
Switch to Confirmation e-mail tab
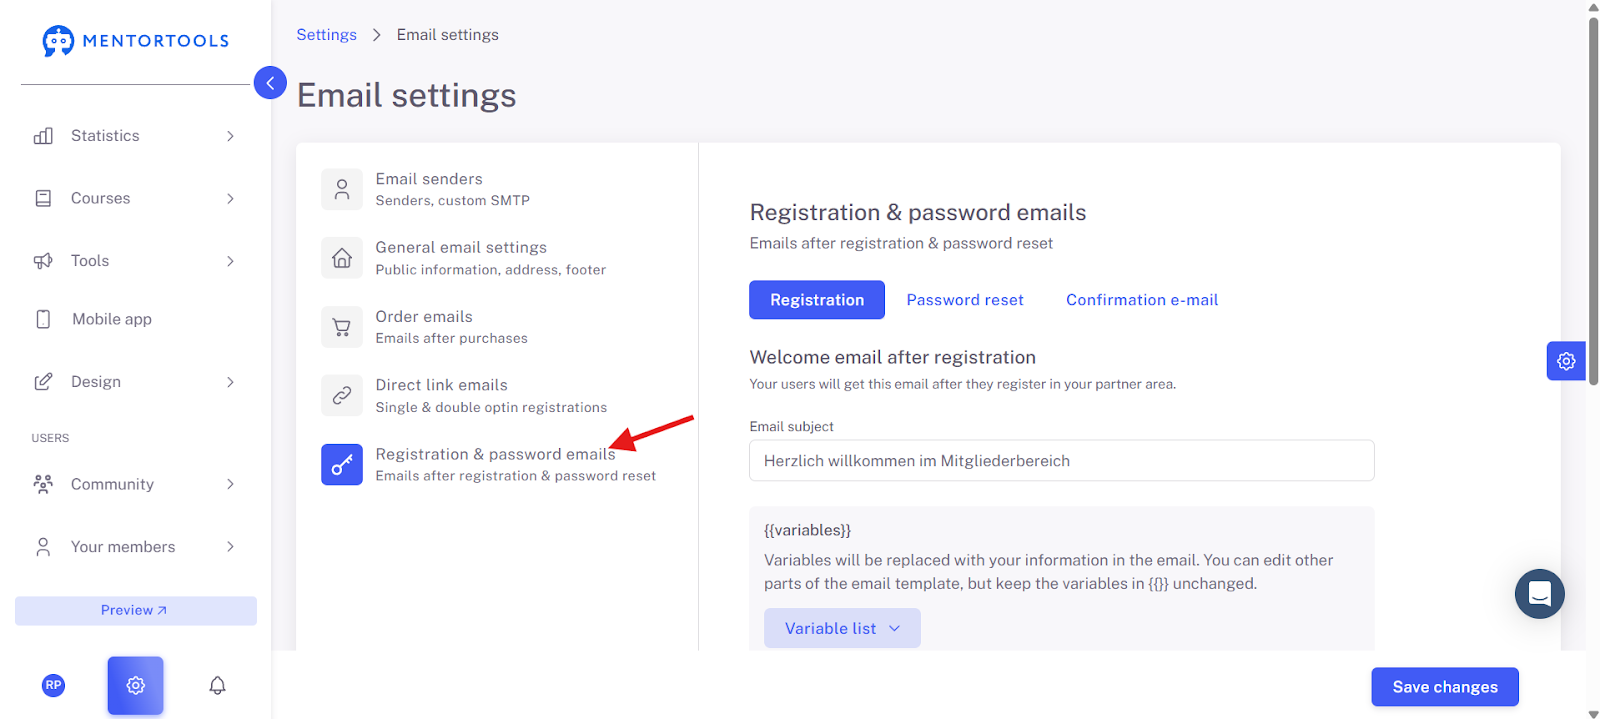tap(1142, 300)
